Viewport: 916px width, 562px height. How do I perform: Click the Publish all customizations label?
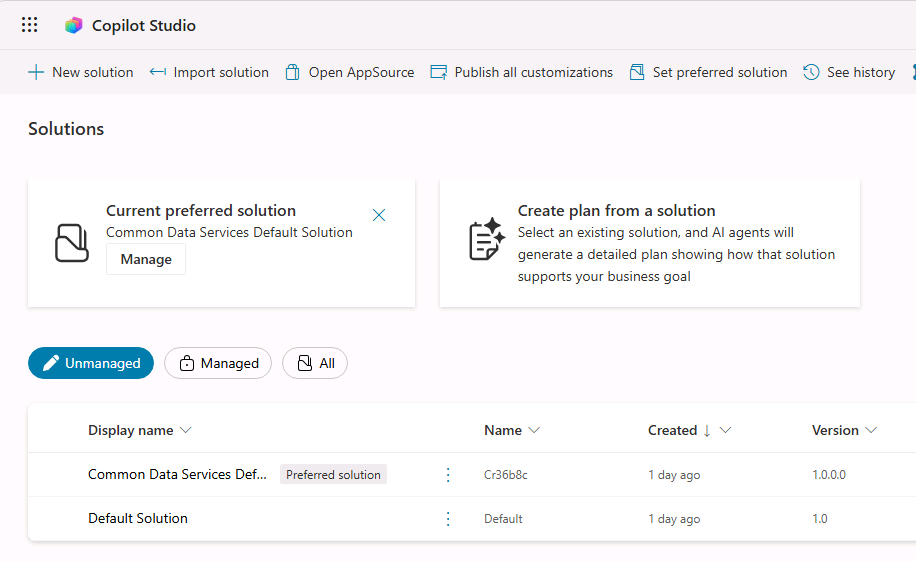click(x=533, y=72)
